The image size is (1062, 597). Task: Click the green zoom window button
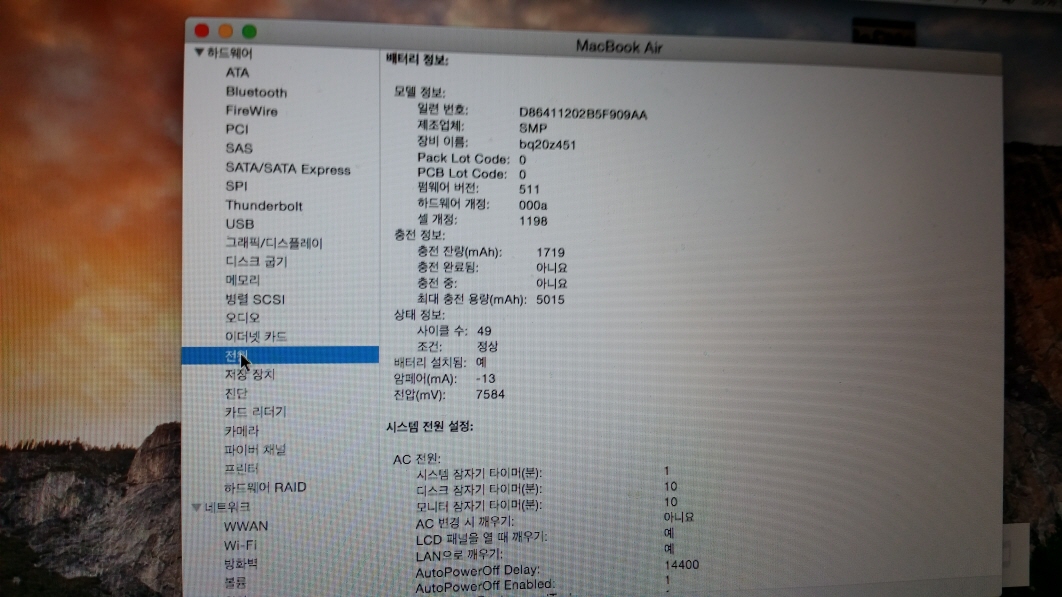(x=249, y=32)
